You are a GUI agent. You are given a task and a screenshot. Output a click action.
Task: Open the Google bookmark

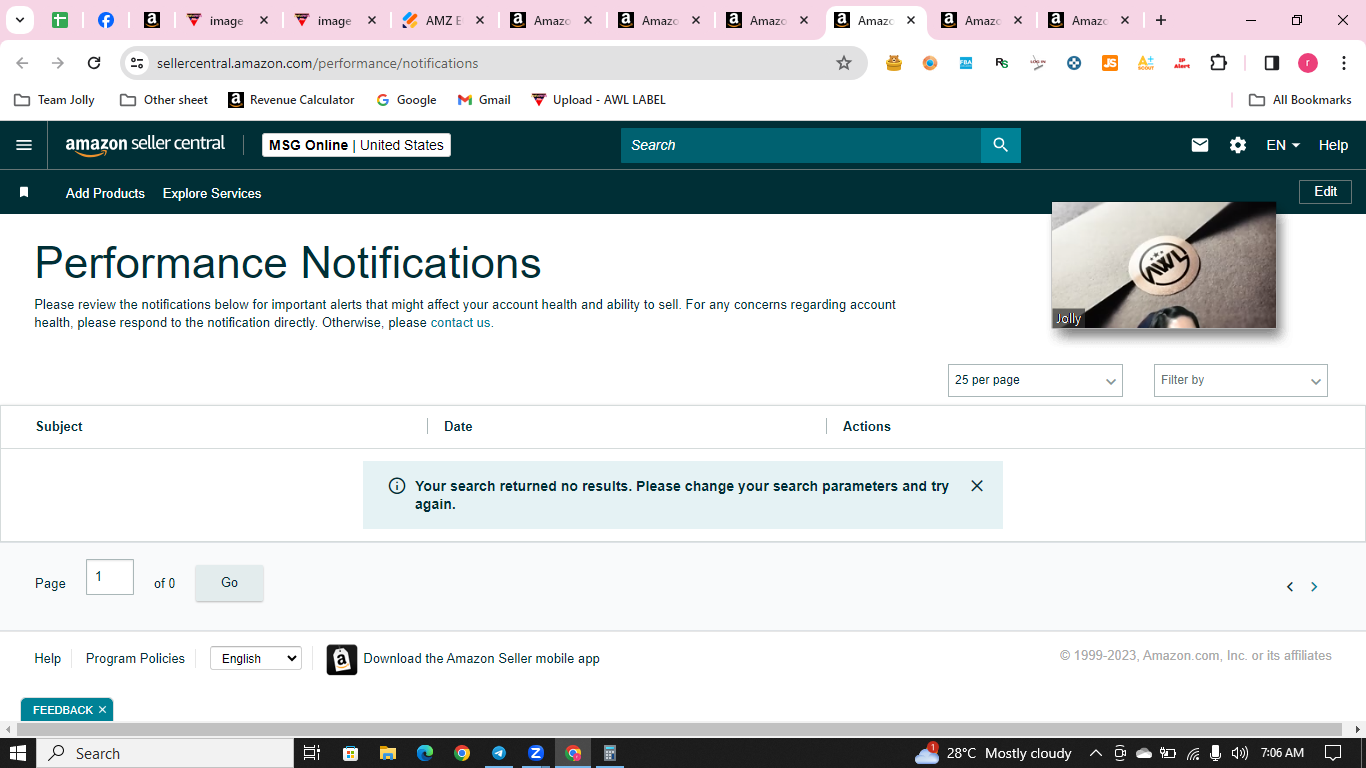coord(406,100)
